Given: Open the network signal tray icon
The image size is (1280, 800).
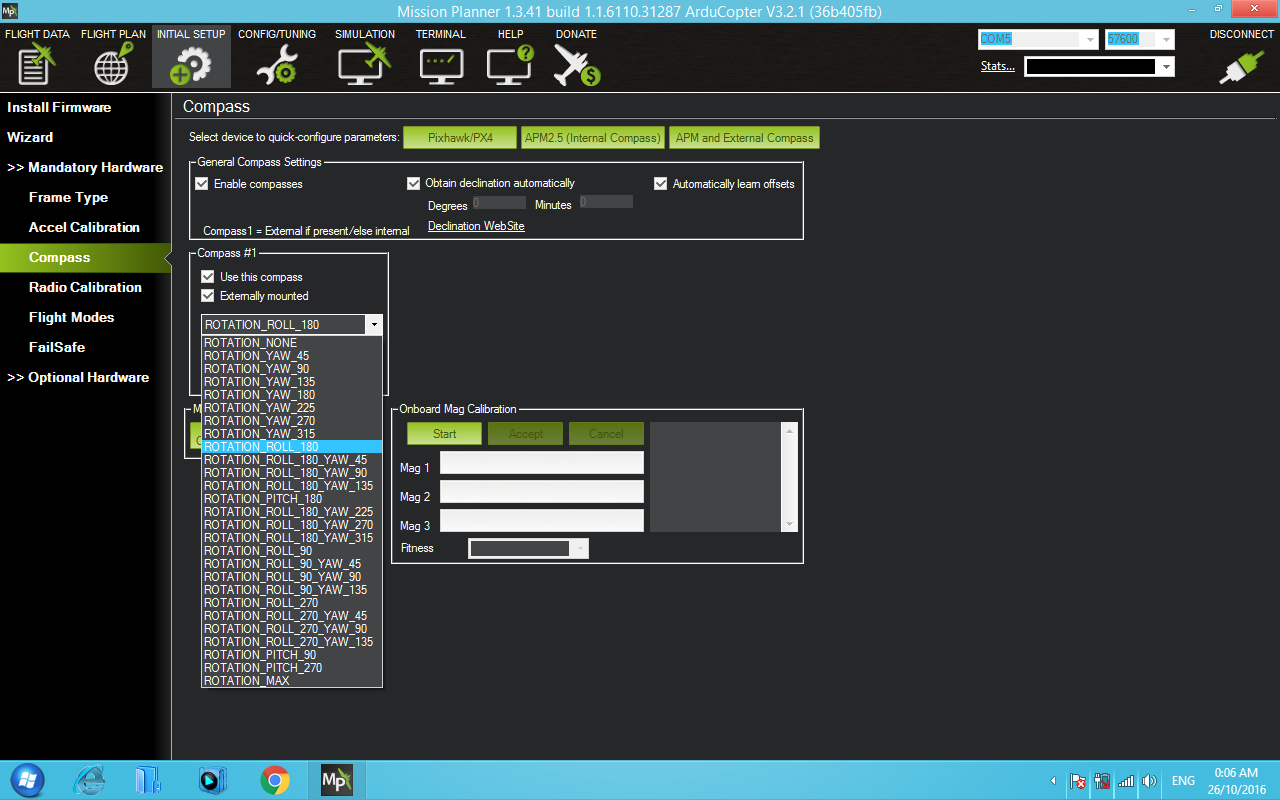Looking at the screenshot, I should (1126, 781).
